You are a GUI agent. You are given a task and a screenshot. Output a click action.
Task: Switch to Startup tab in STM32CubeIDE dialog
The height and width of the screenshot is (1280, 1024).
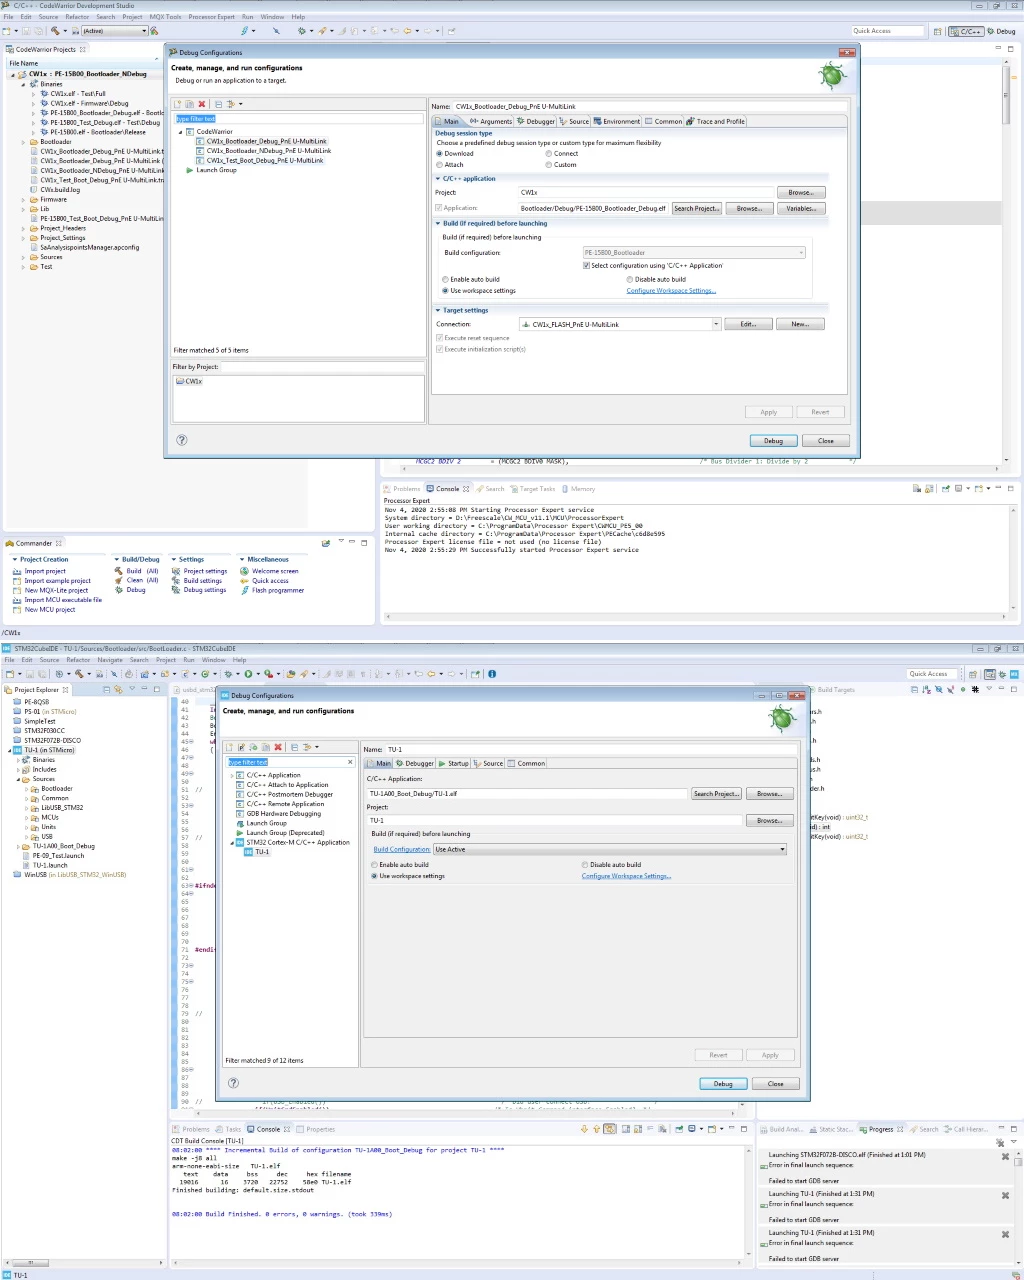tap(454, 763)
